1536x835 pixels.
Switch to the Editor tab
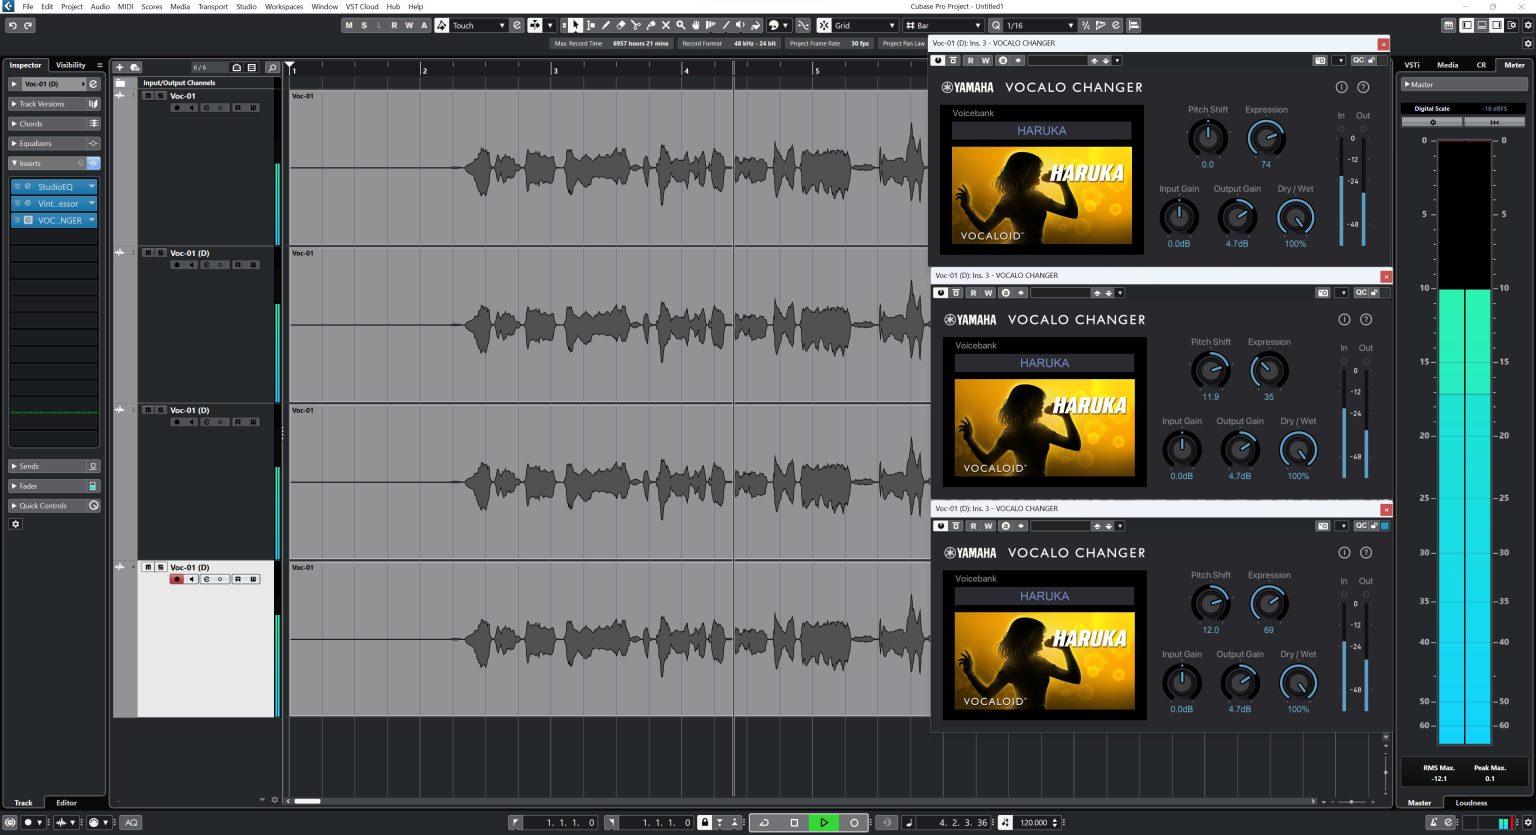pyautogui.click(x=66, y=802)
